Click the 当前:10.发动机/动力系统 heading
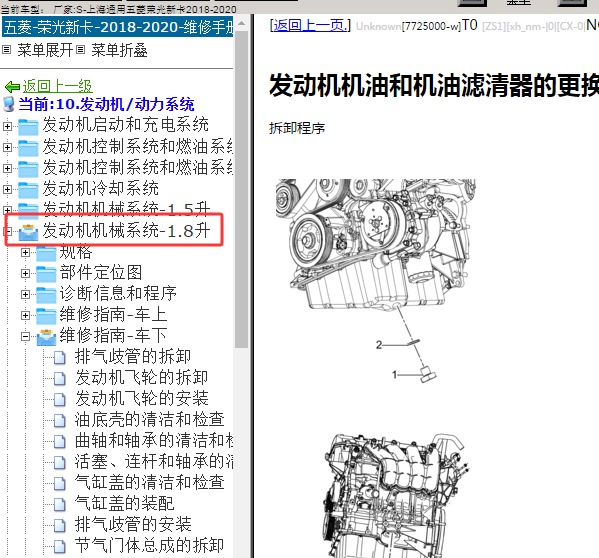 pyautogui.click(x=107, y=105)
